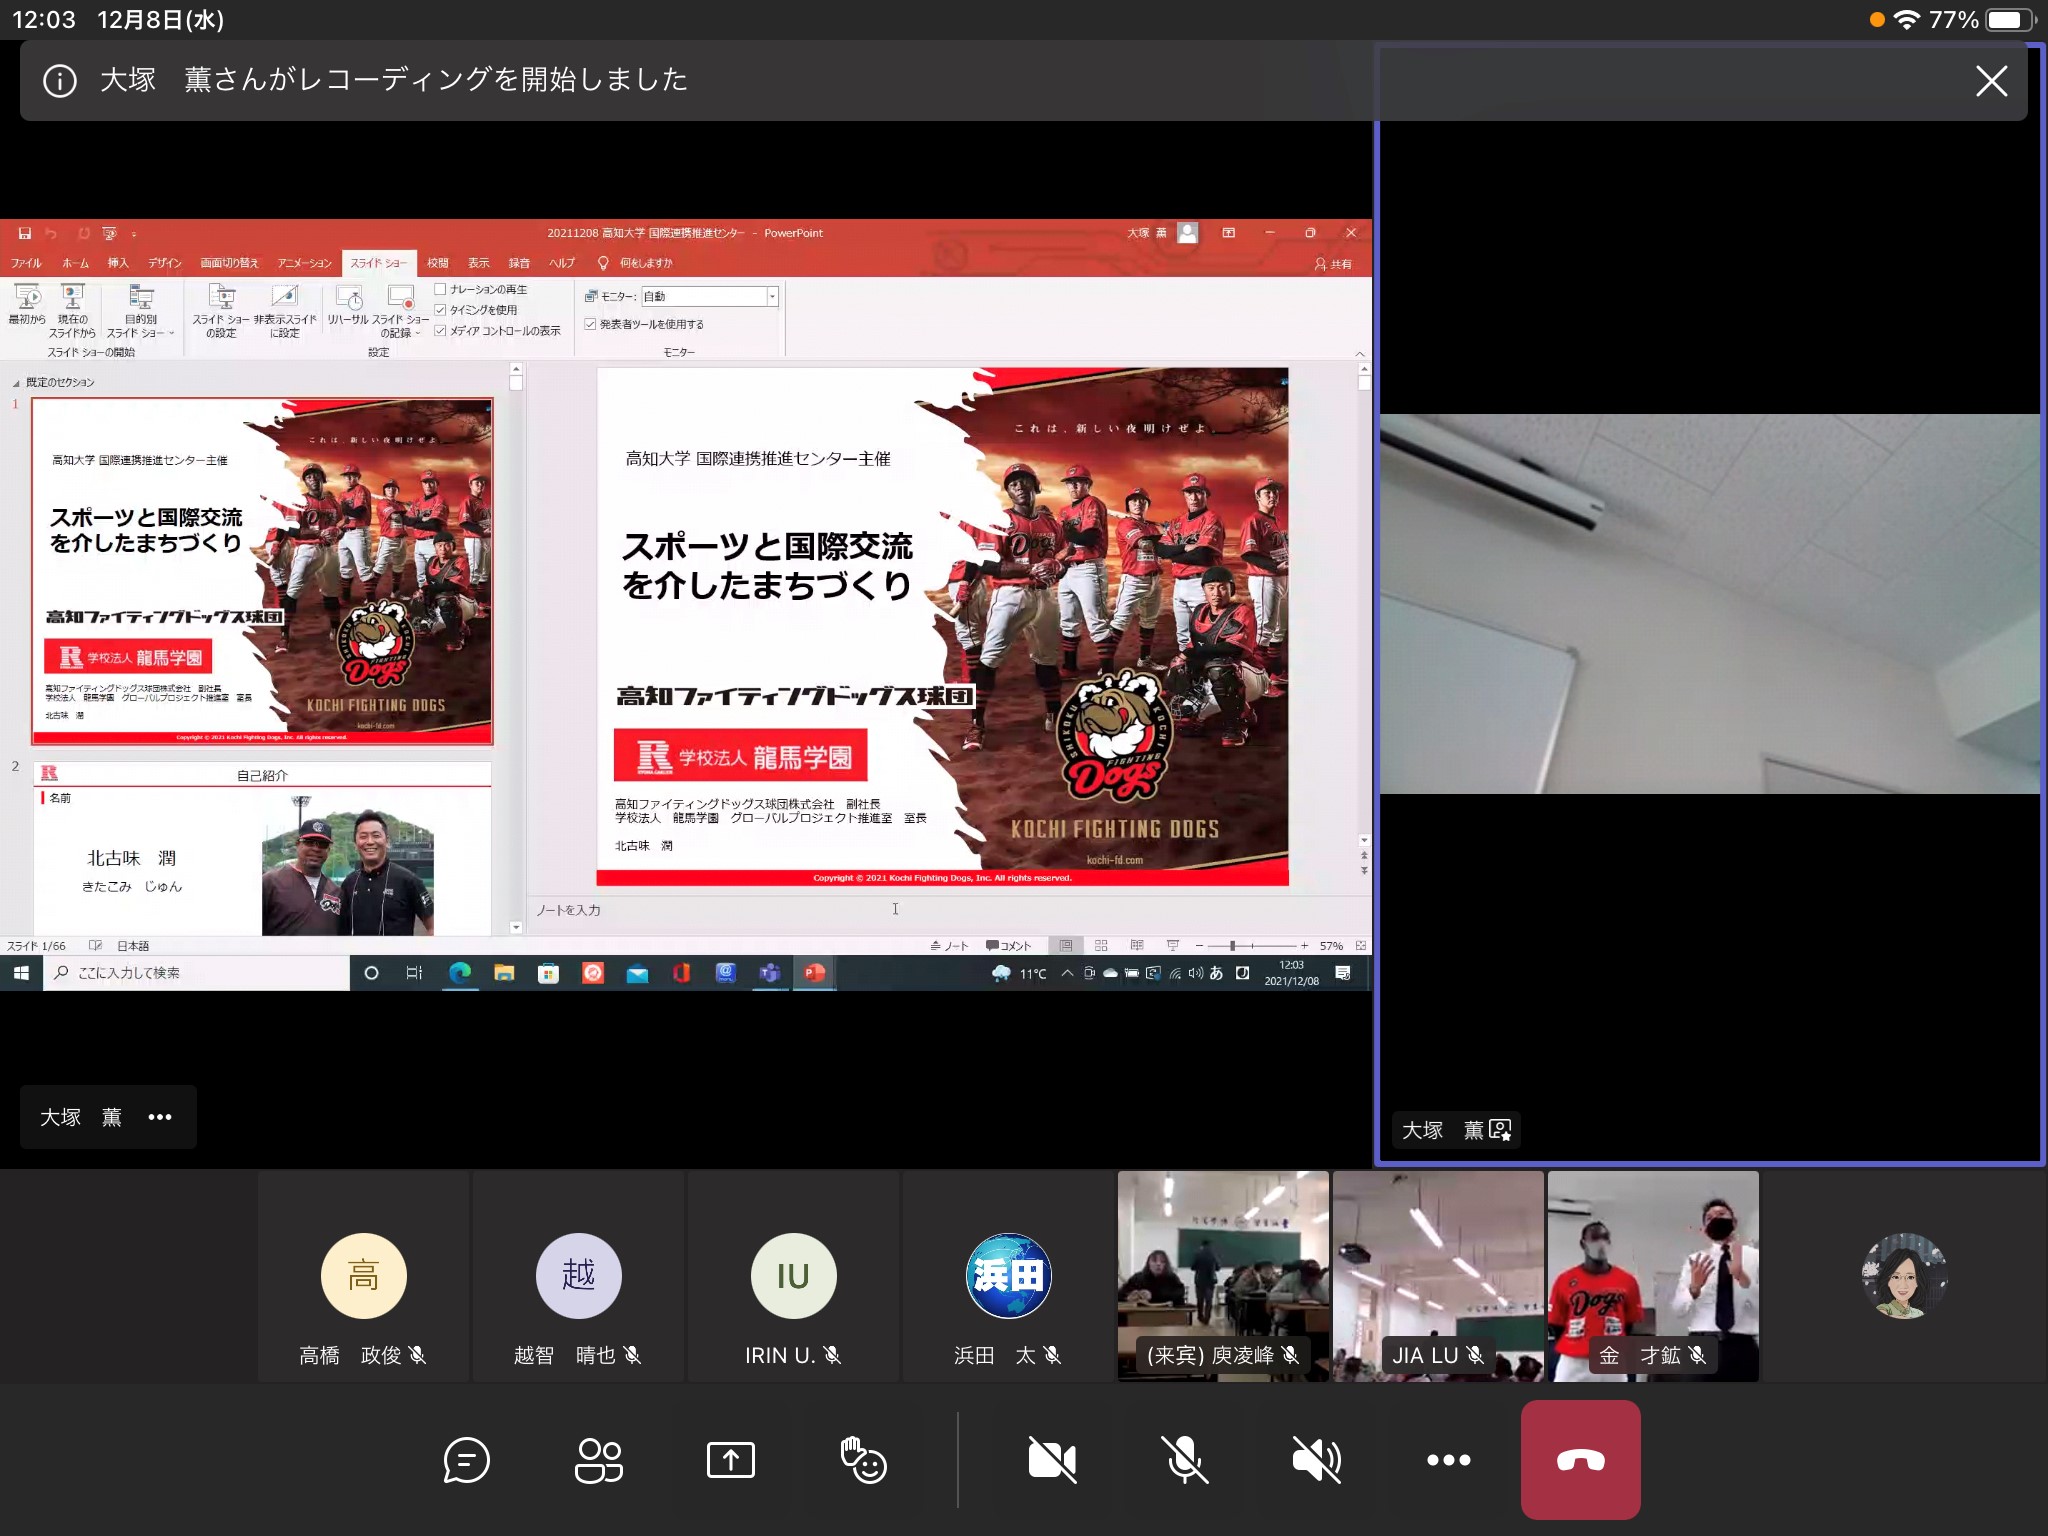
Task: Open the ファイル tab in PowerPoint
Action: pyautogui.click(x=27, y=263)
